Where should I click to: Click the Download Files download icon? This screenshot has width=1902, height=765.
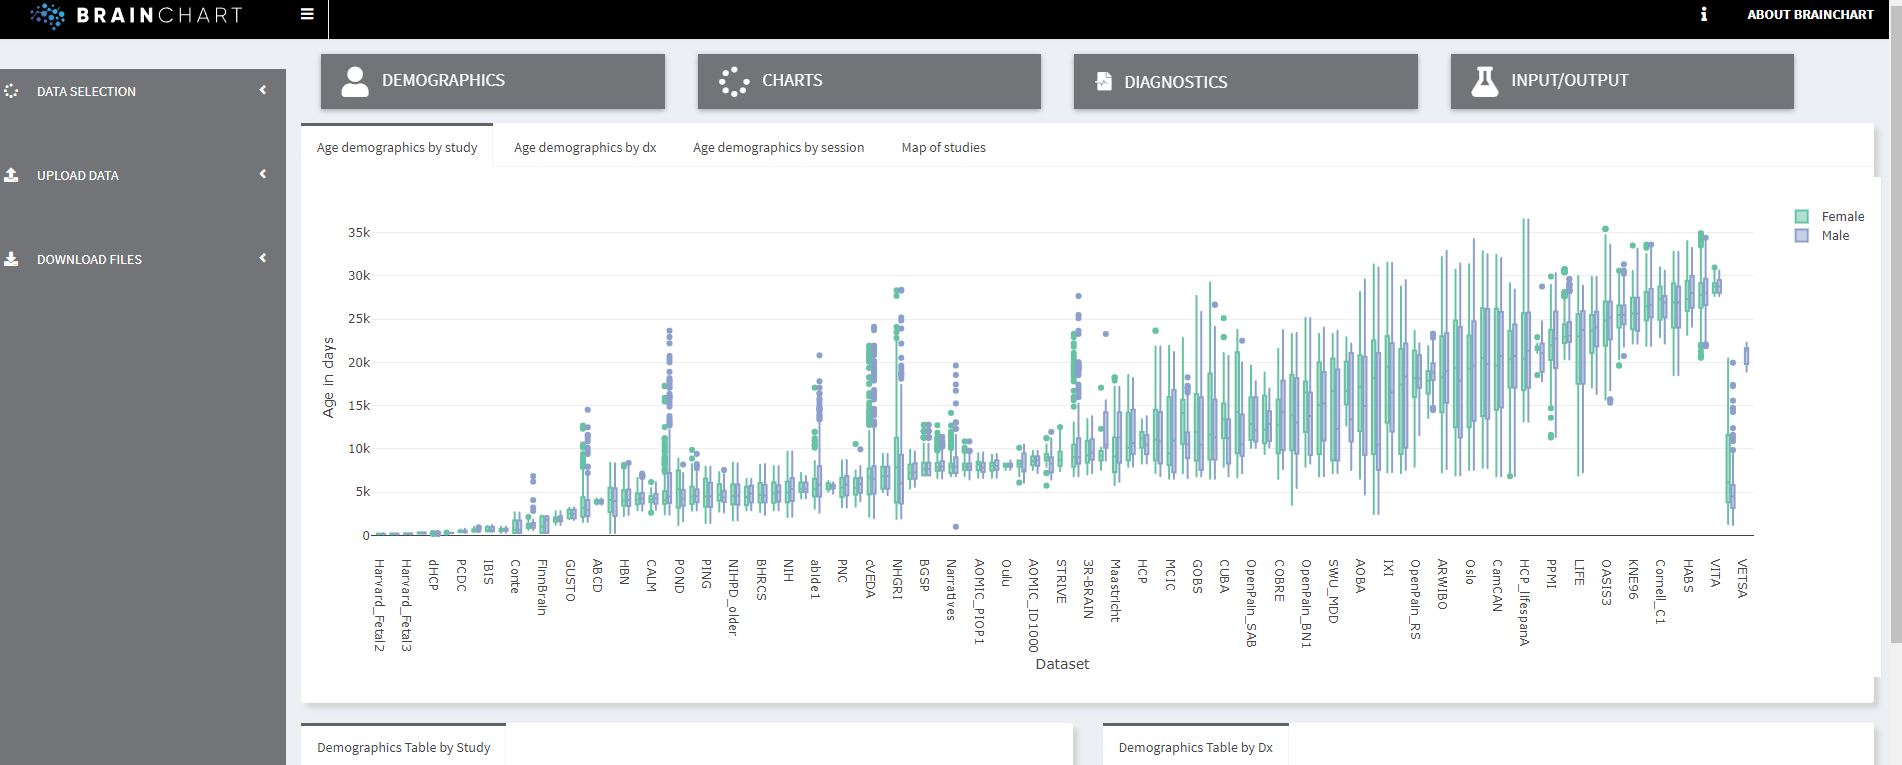(x=12, y=259)
